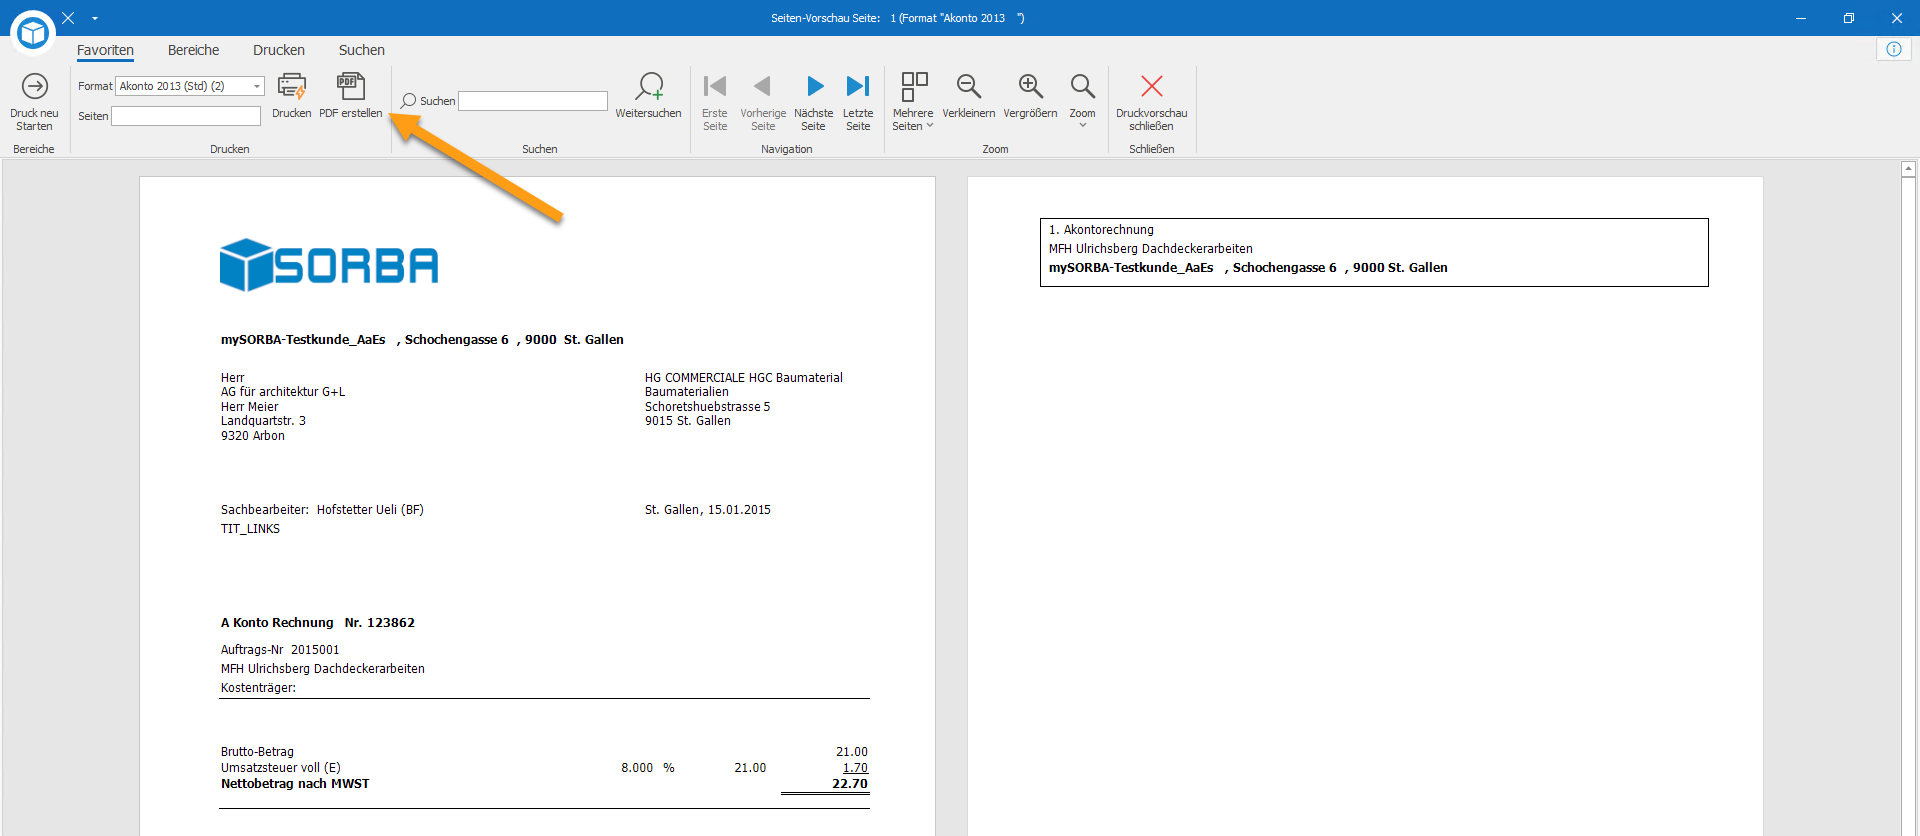The width and height of the screenshot is (1920, 836).
Task: Click the Drucken printer icon
Action: click(x=291, y=87)
